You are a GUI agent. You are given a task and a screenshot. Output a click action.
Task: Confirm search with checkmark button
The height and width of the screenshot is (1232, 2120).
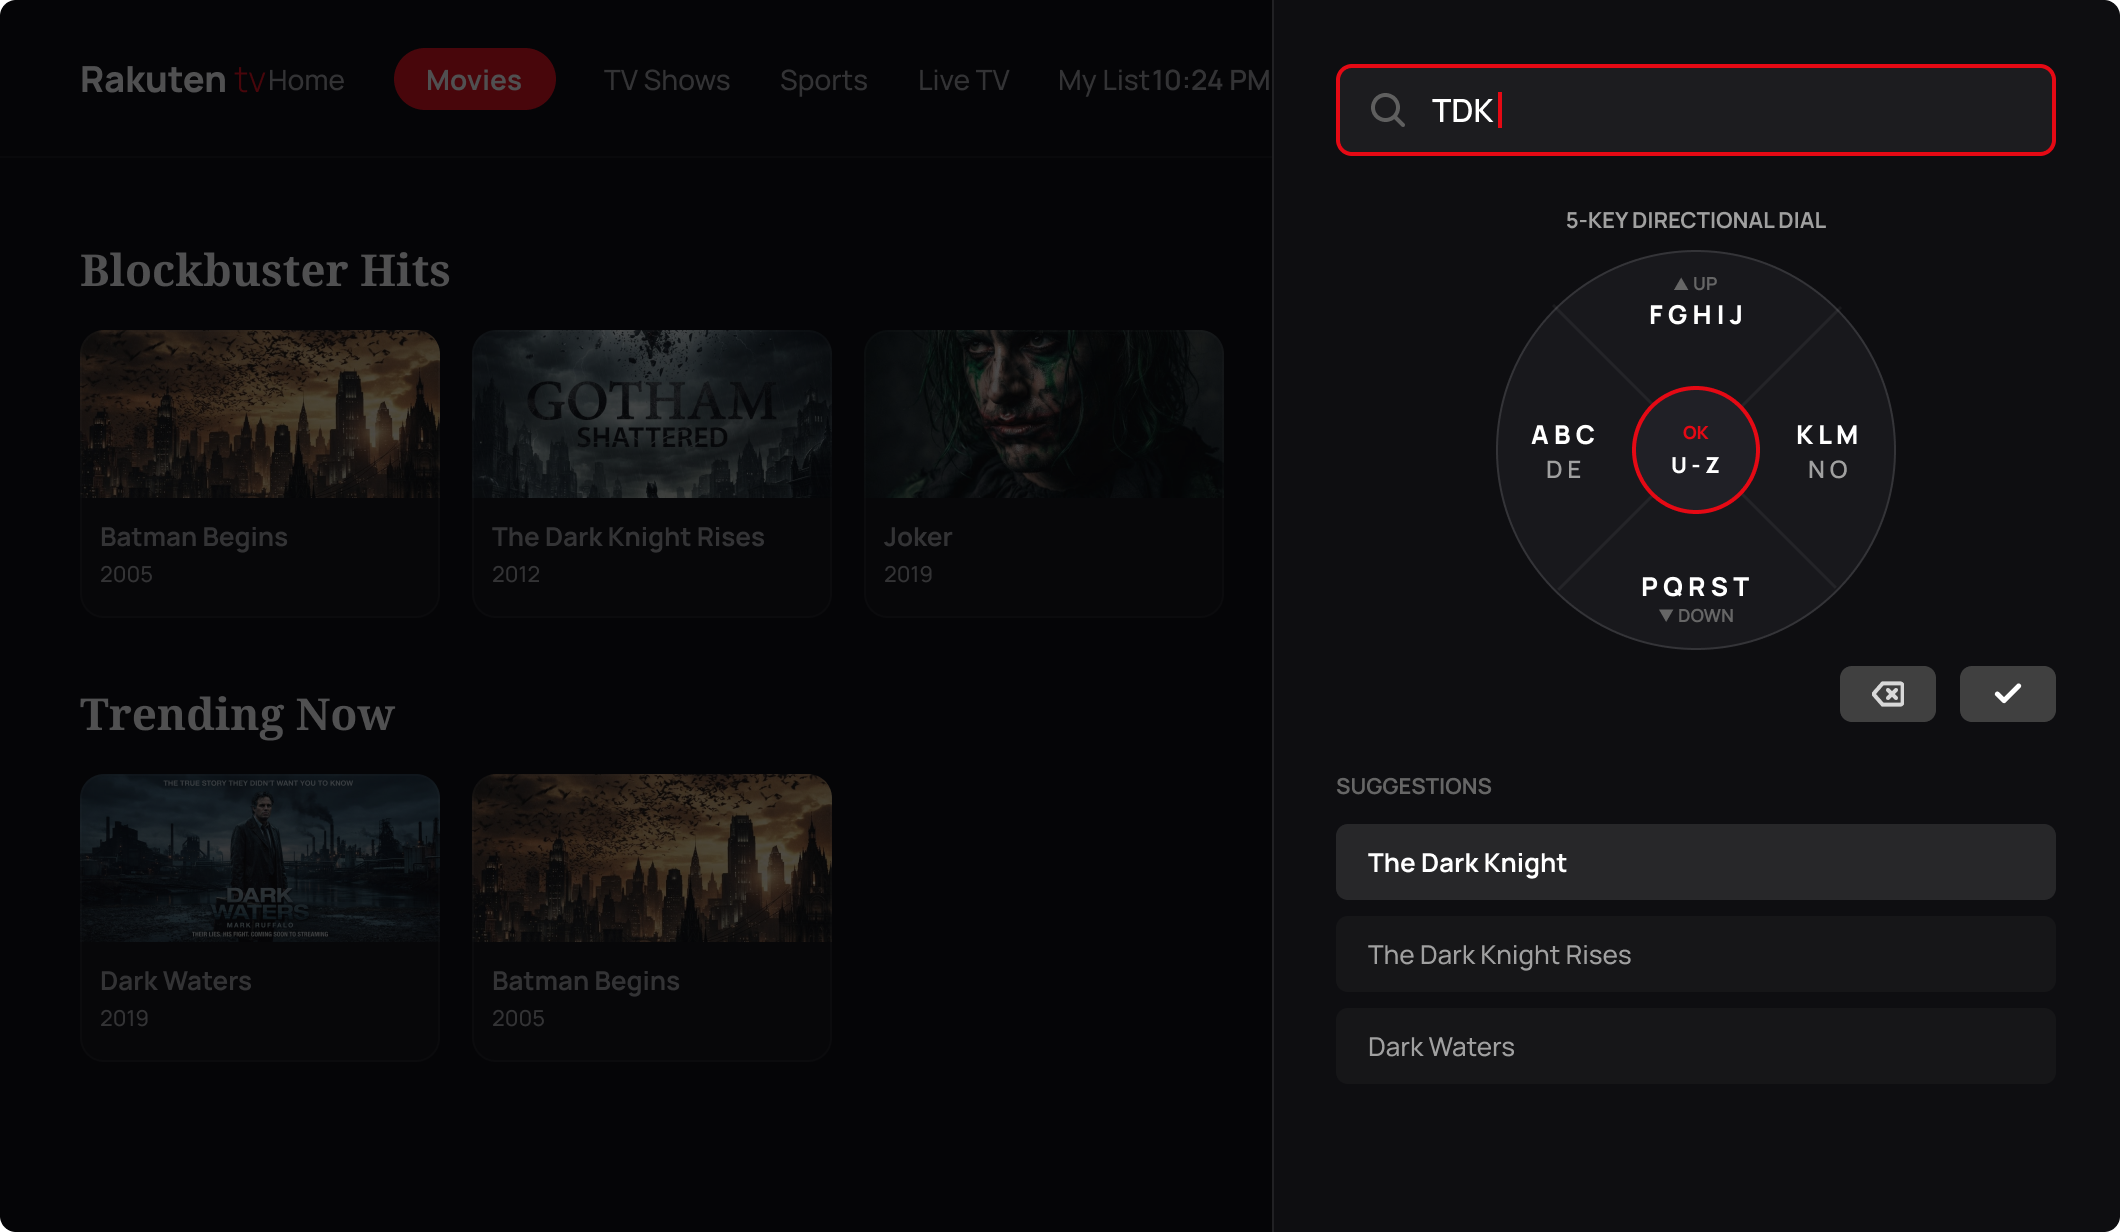coord(2007,694)
